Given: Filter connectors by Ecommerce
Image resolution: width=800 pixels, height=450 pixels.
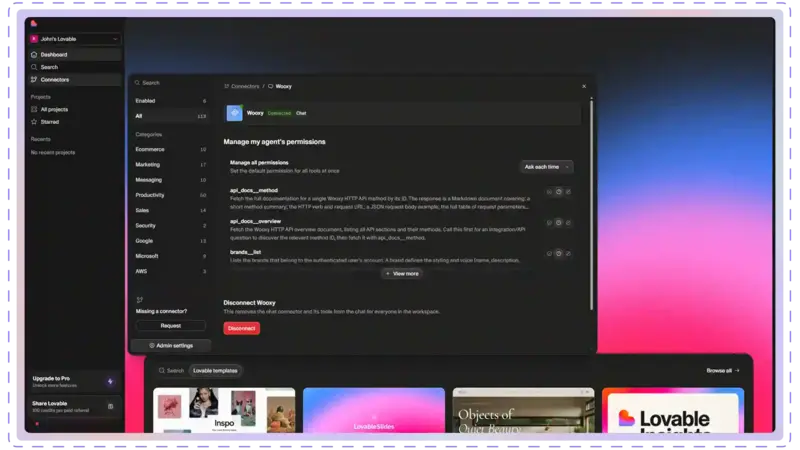Looking at the screenshot, I should click(170, 149).
